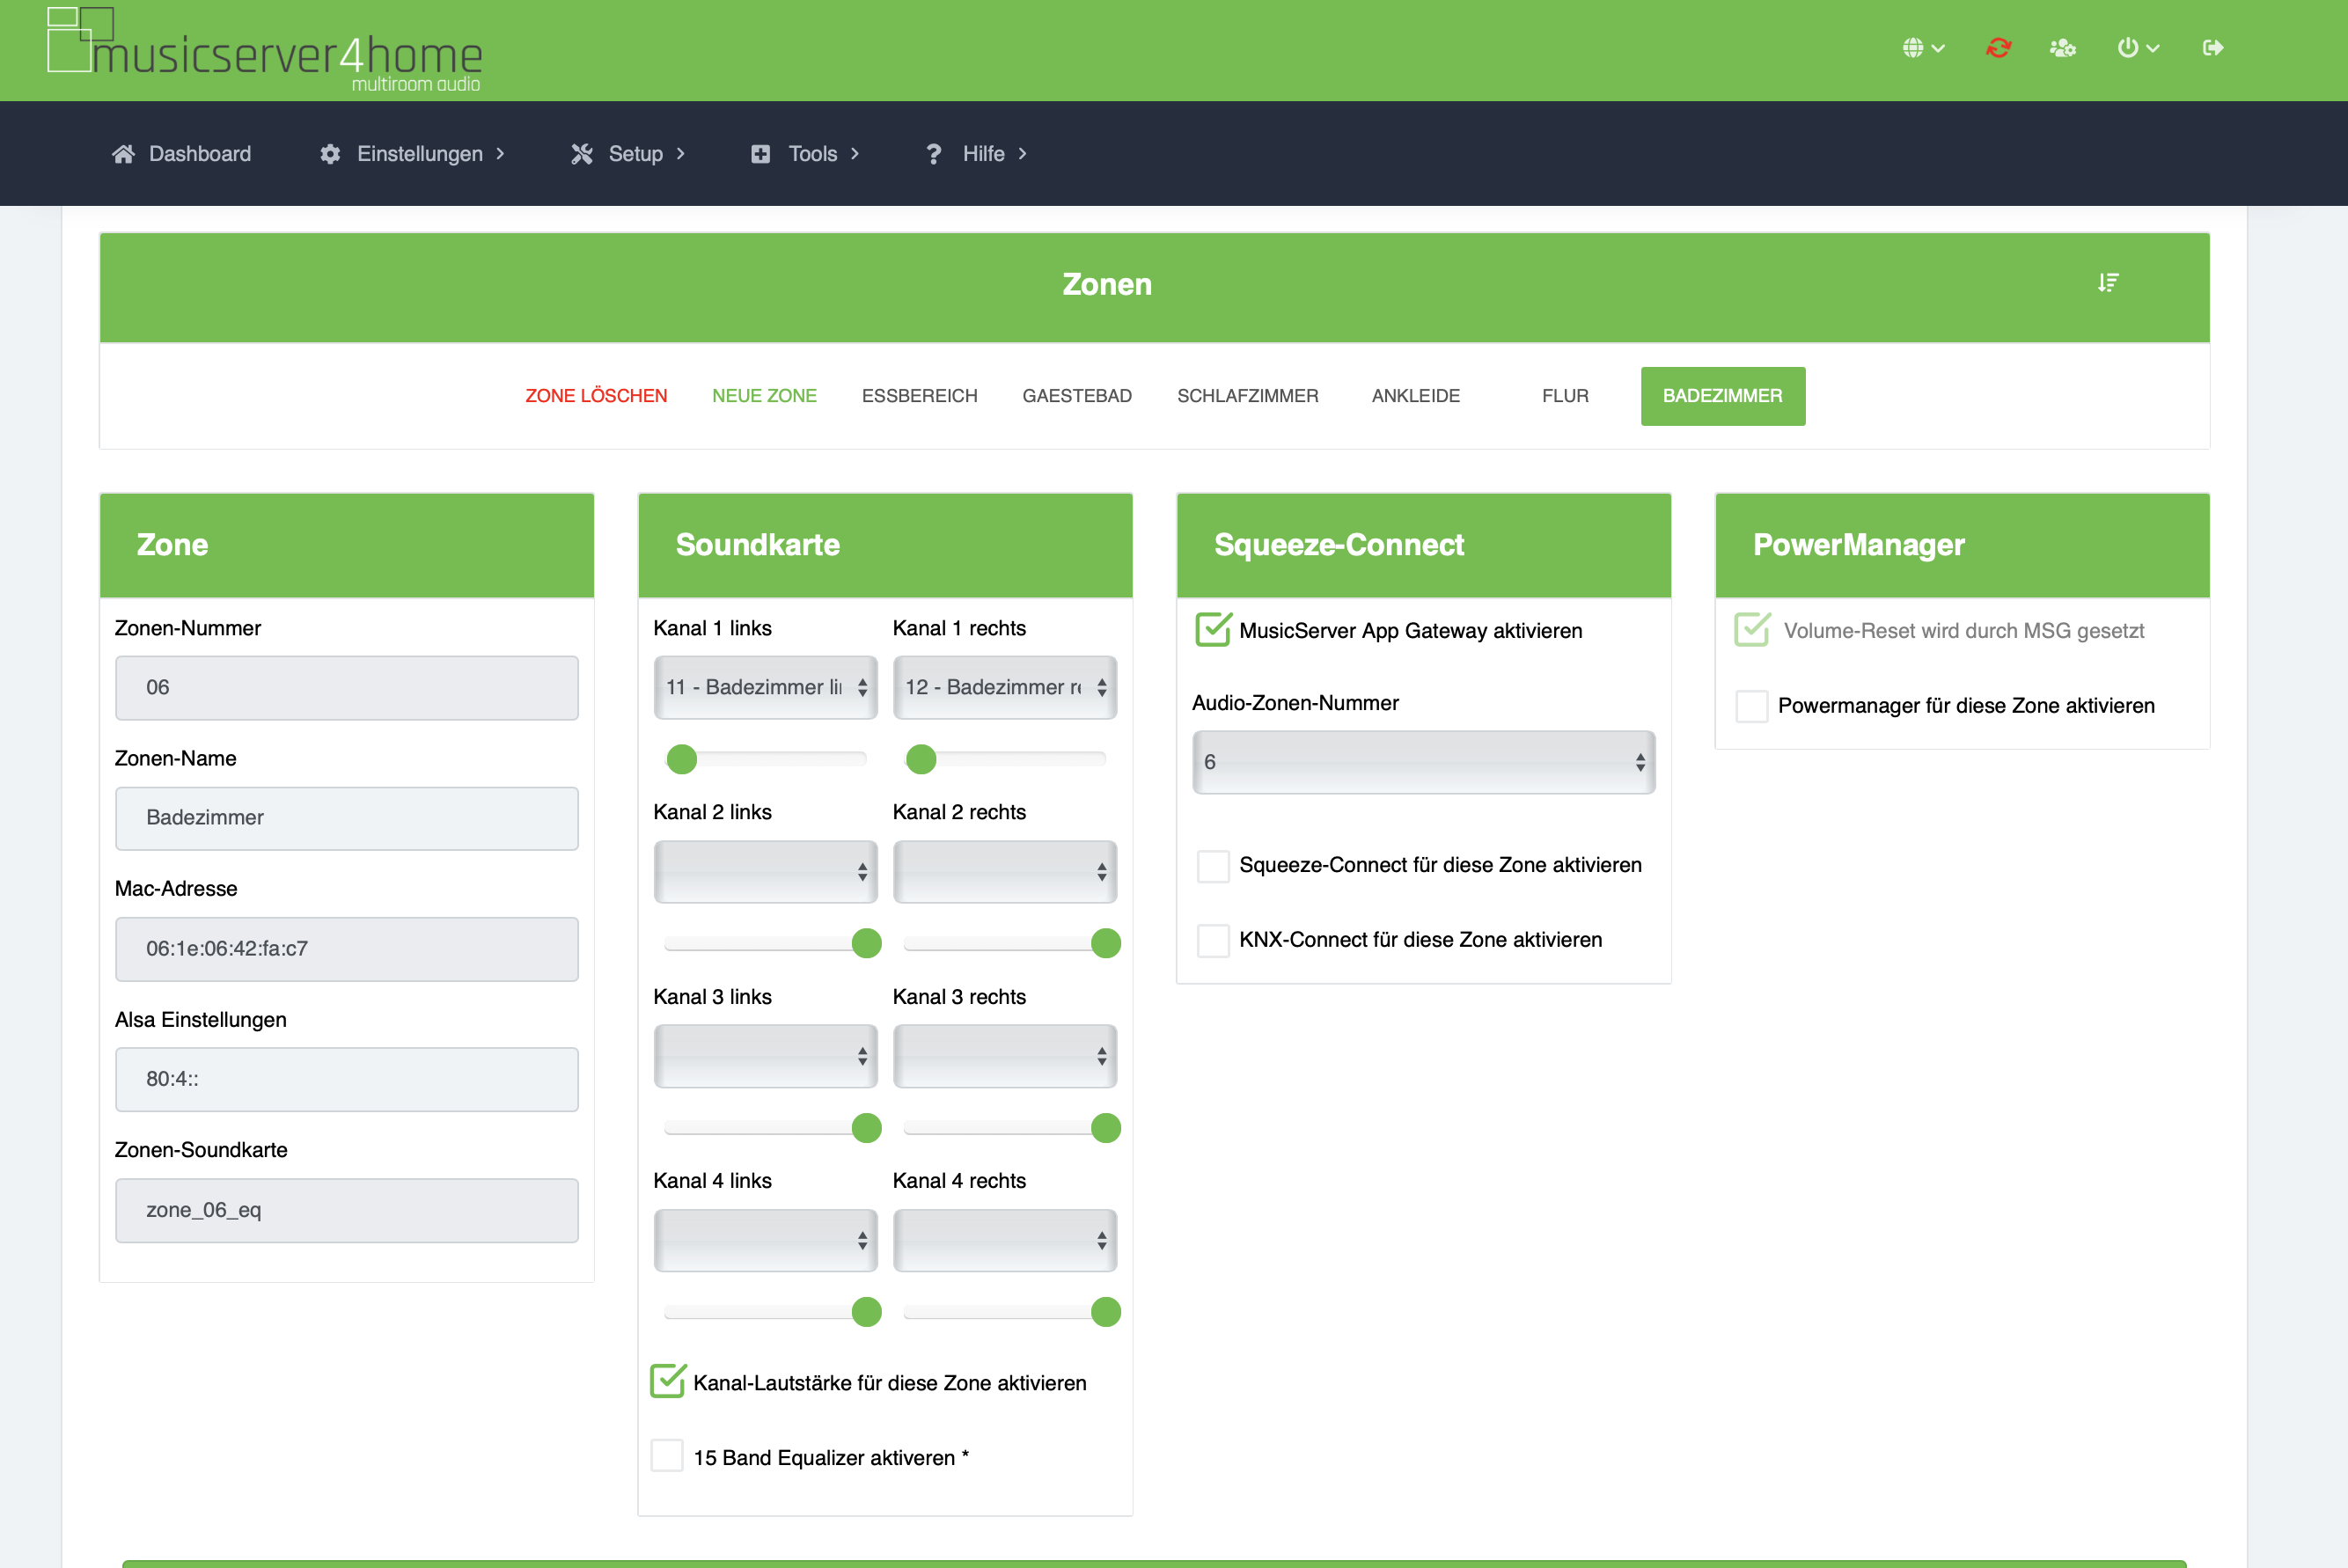Click the Zonen-Name input field
Viewport: 2348px width, 1568px height.
346,818
